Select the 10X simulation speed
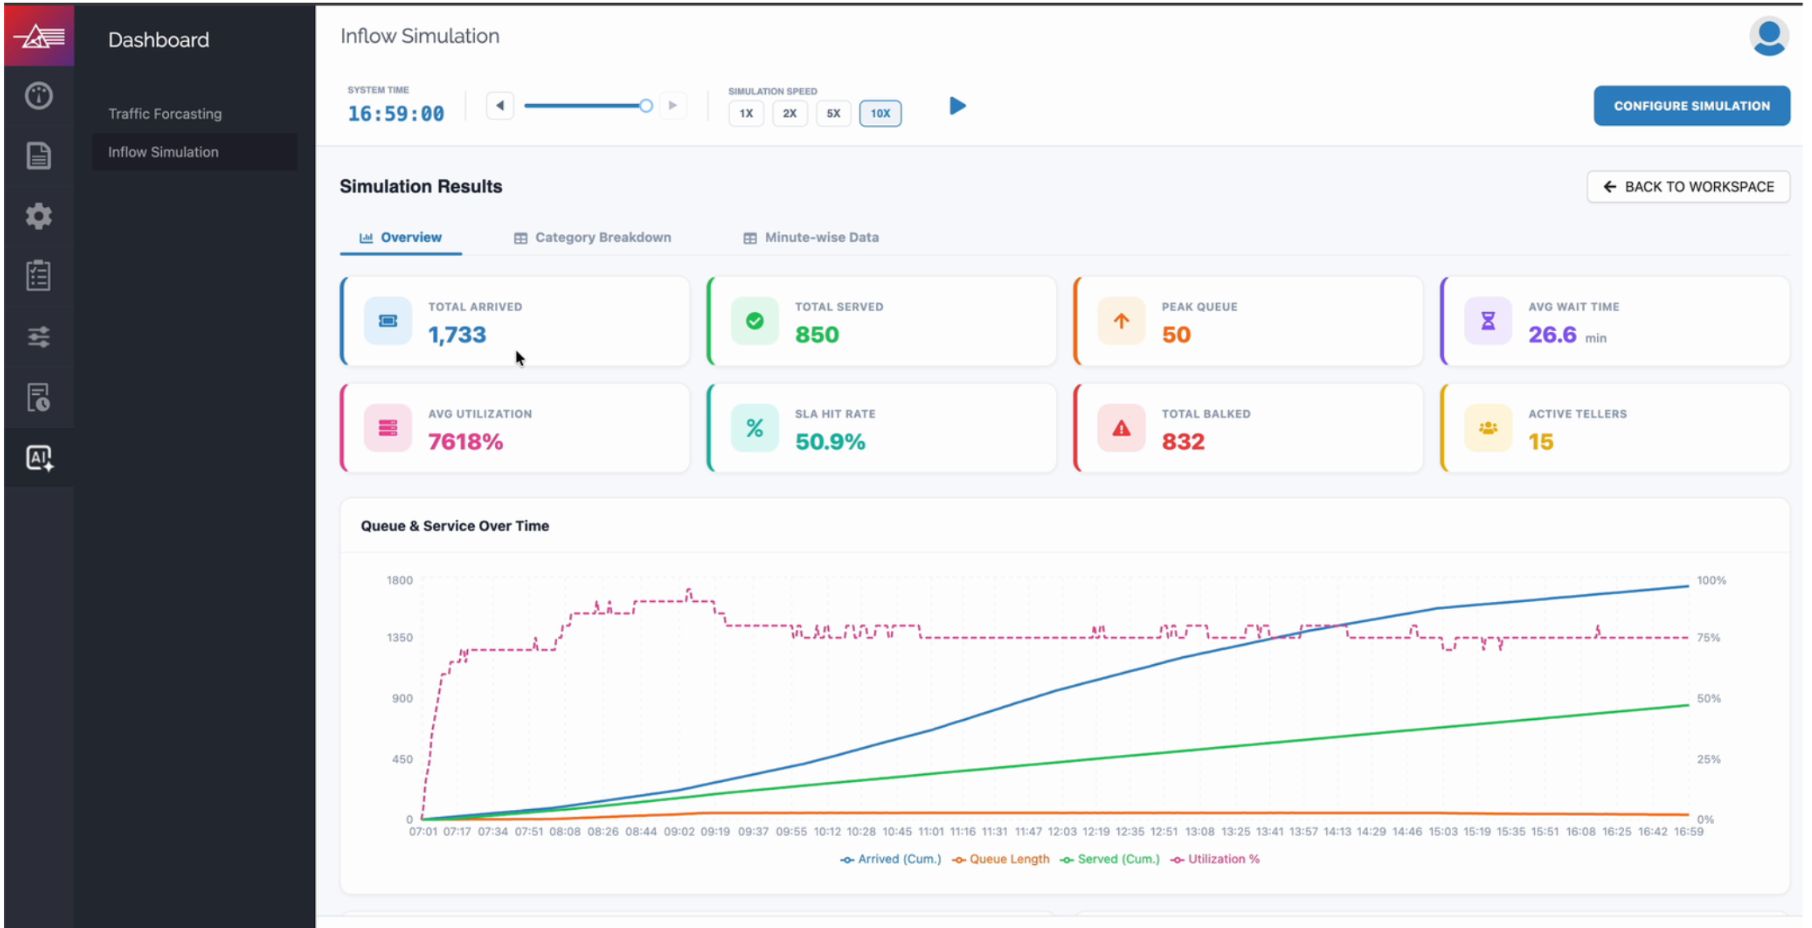 pos(880,113)
